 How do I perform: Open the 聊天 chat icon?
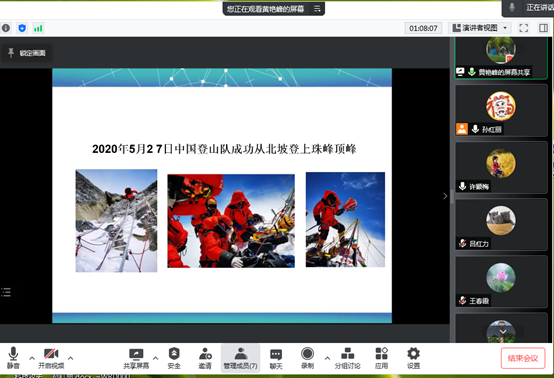[276, 358]
